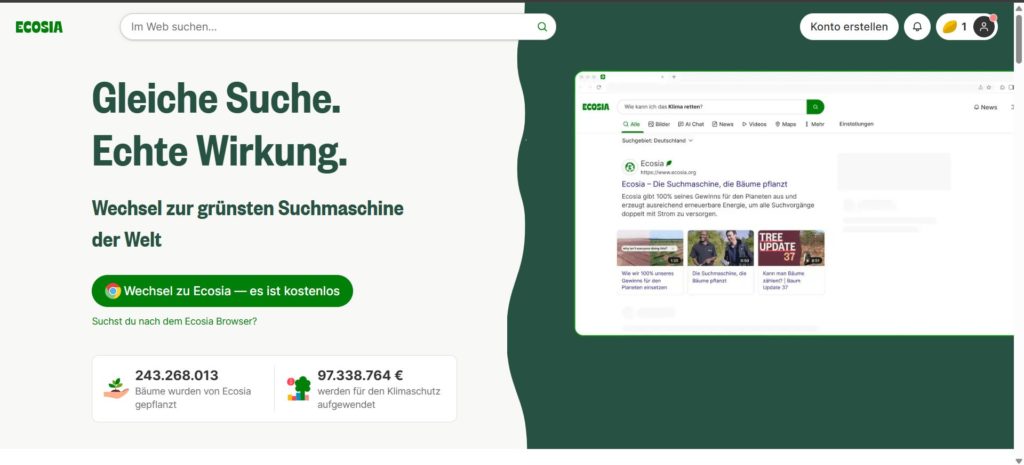The width and height of the screenshot is (1024, 465).
Task: Click 'Wechsel zur grünsten Suchmaschine' text
Action: [x=248, y=208]
